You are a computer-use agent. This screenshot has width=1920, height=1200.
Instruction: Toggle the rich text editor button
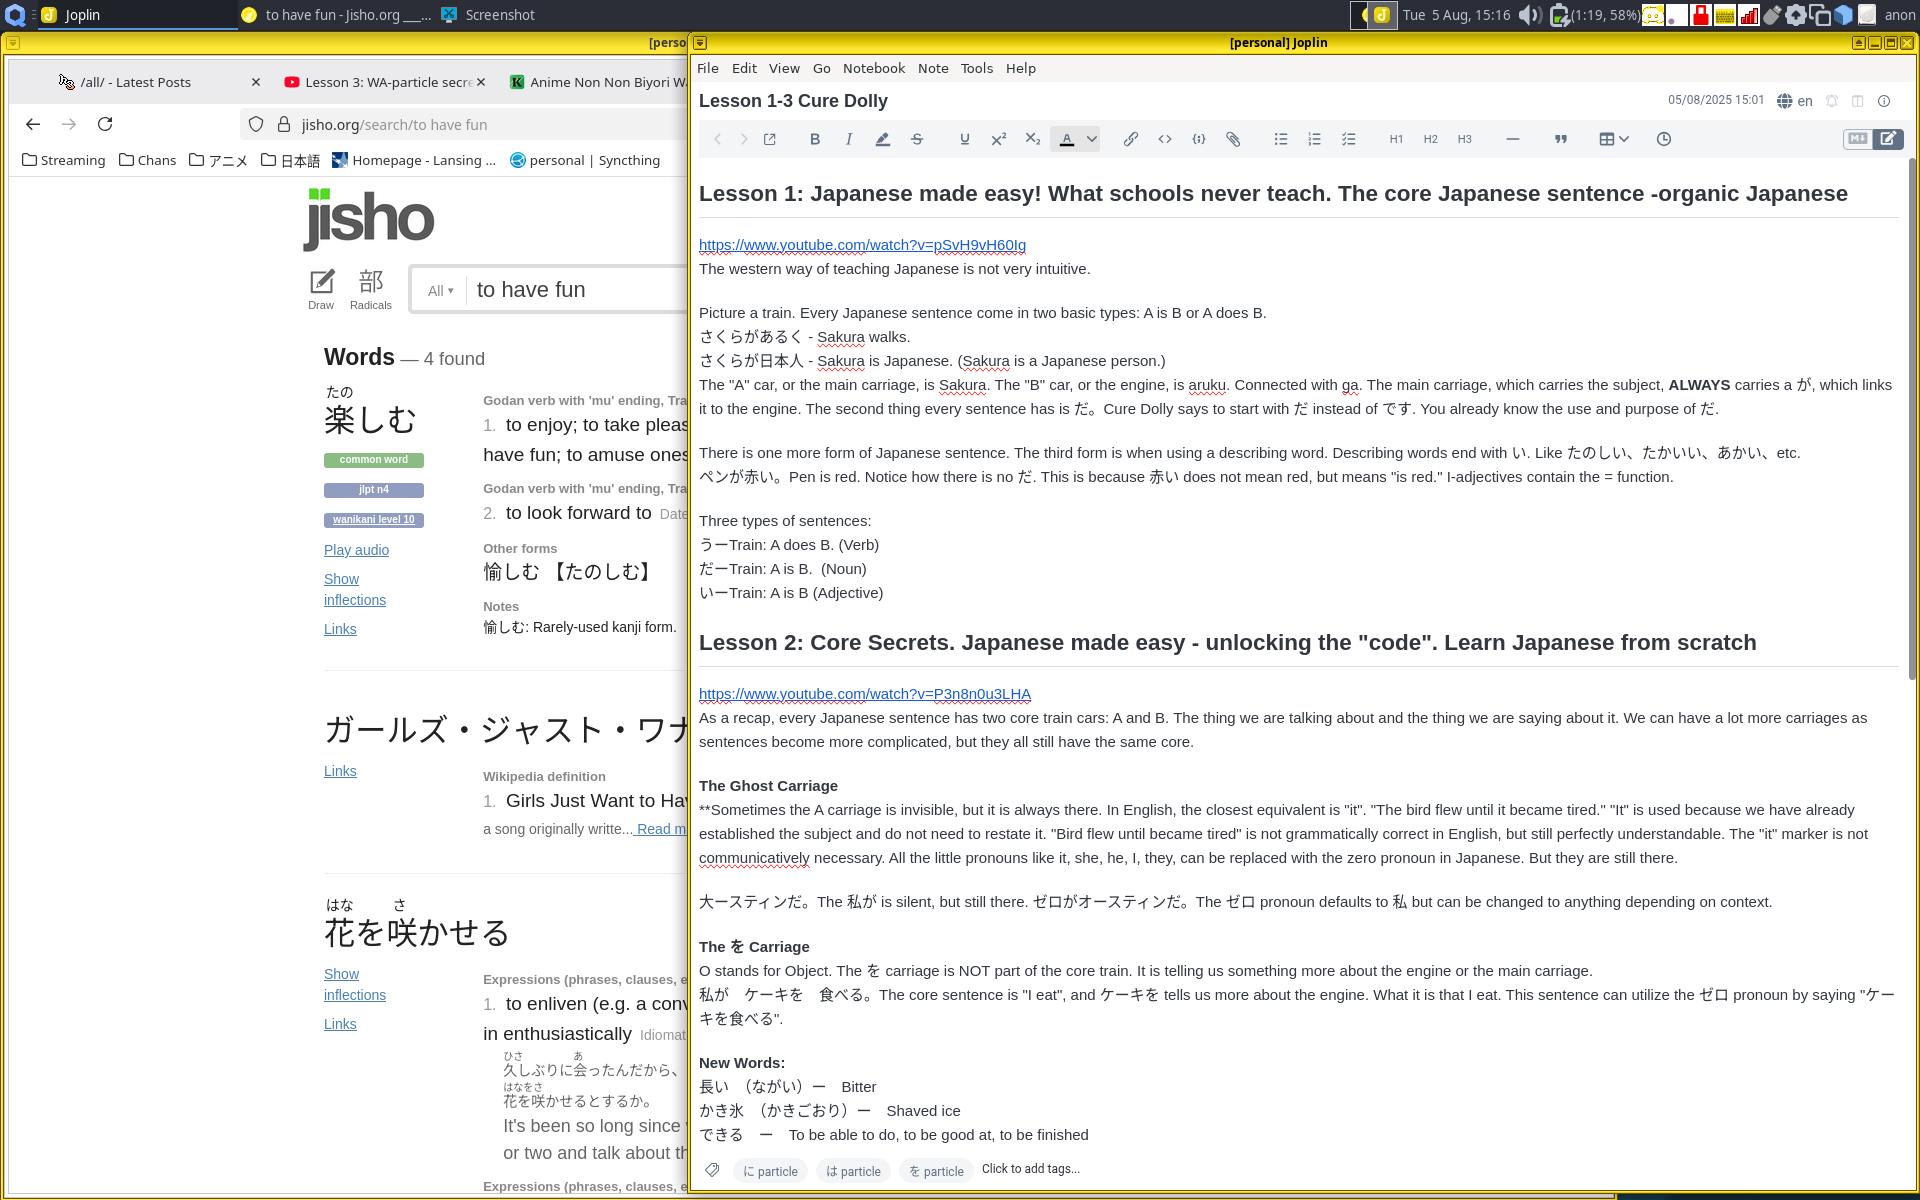(1888, 139)
